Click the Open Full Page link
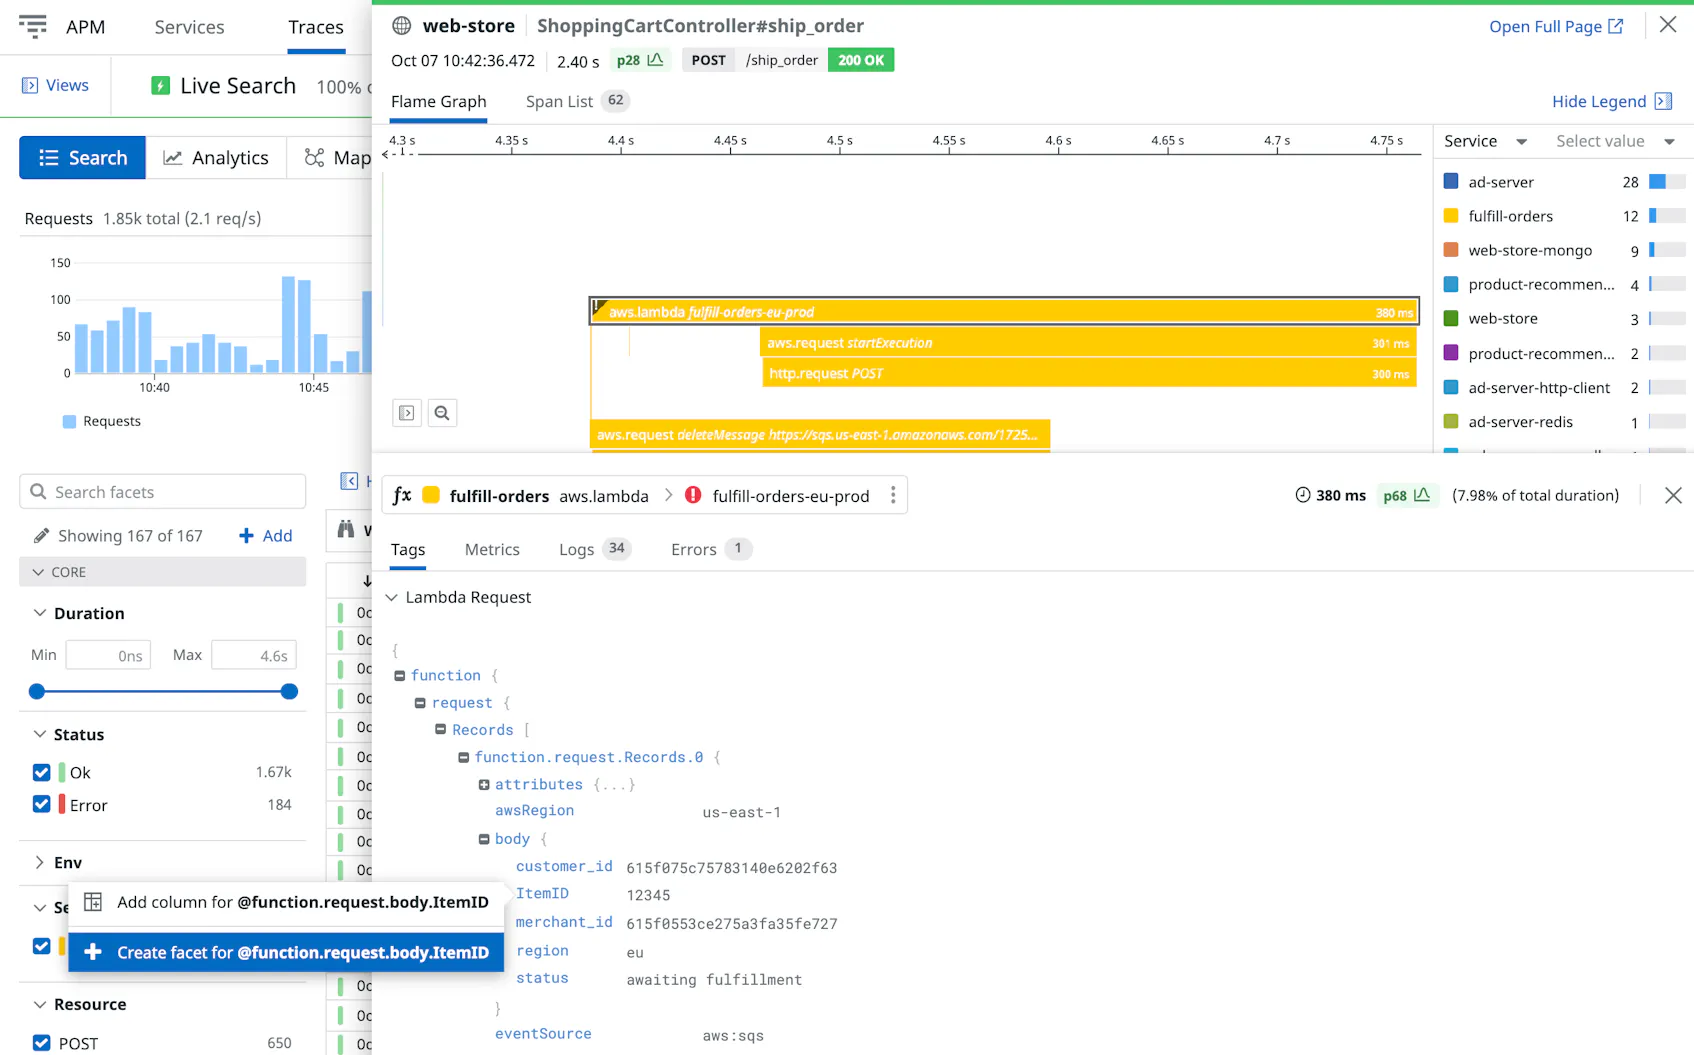 tap(1546, 26)
